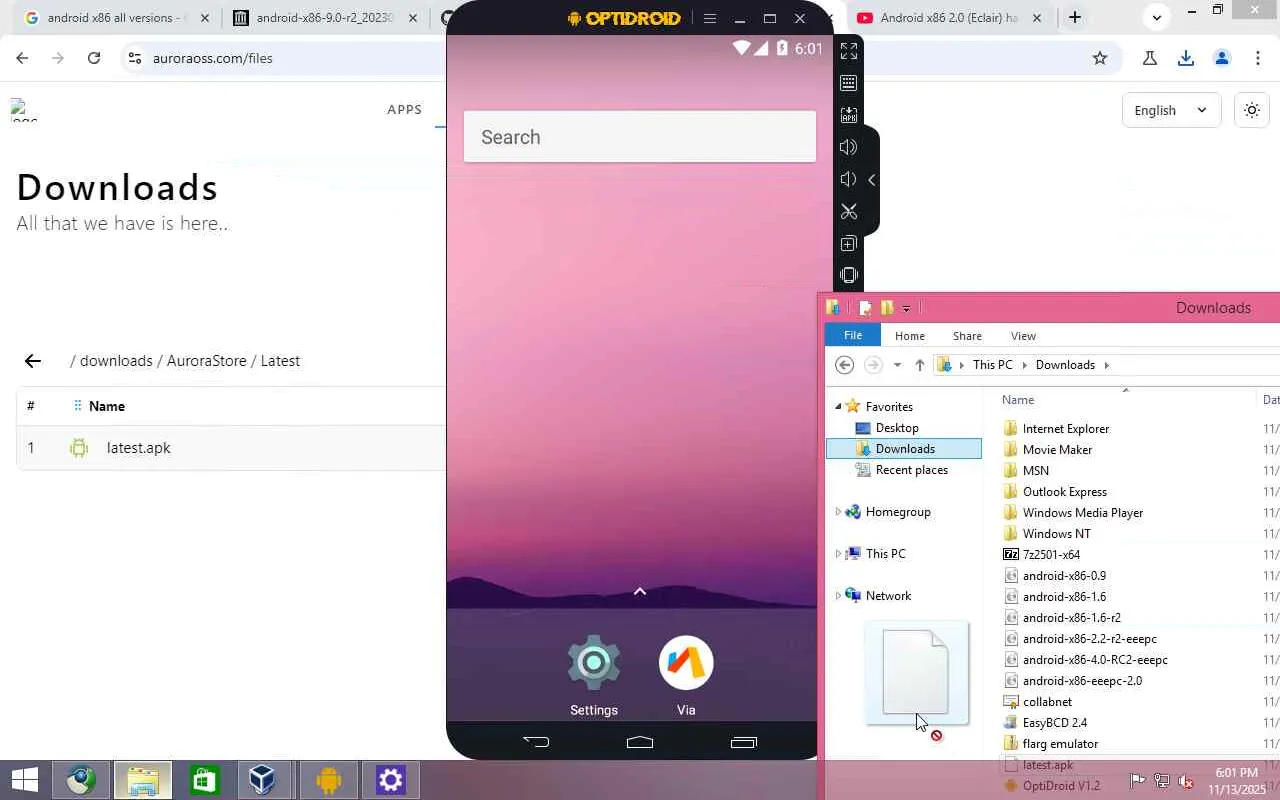Open the Quick Access Toolbar dropdown in Explorer
Viewport: 1280px width, 800px height.
907,308
